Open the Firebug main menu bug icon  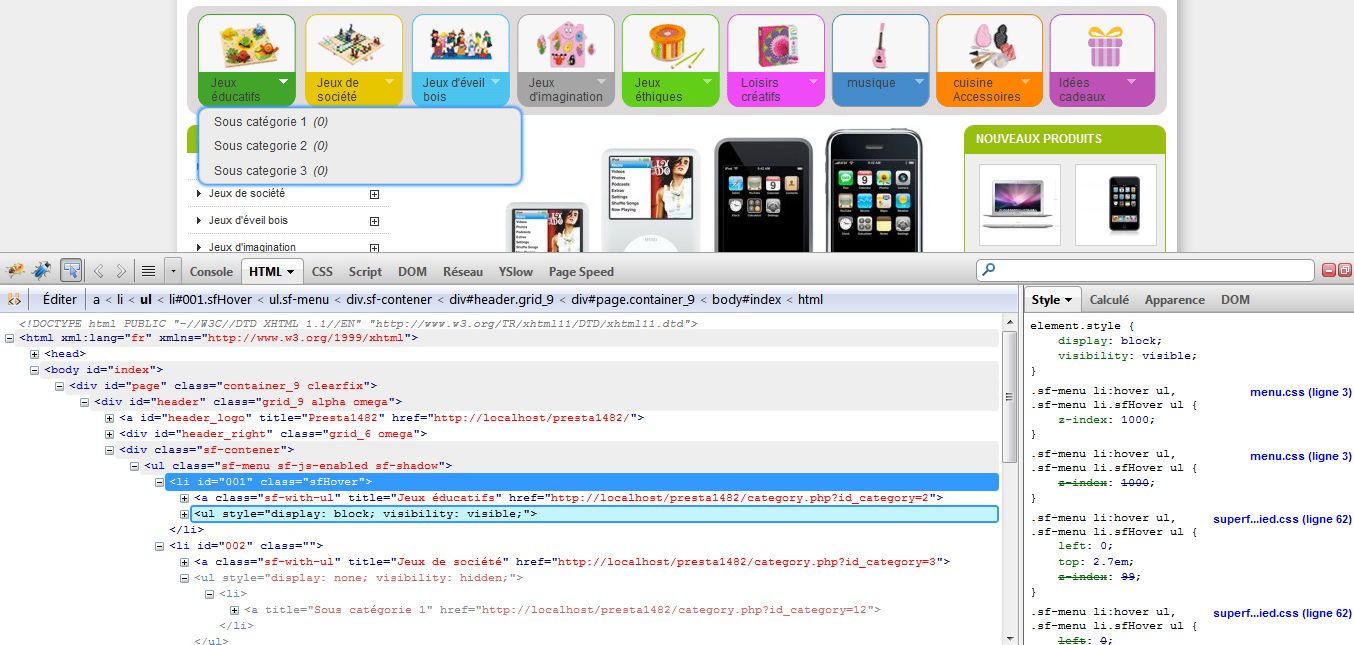tap(16, 271)
